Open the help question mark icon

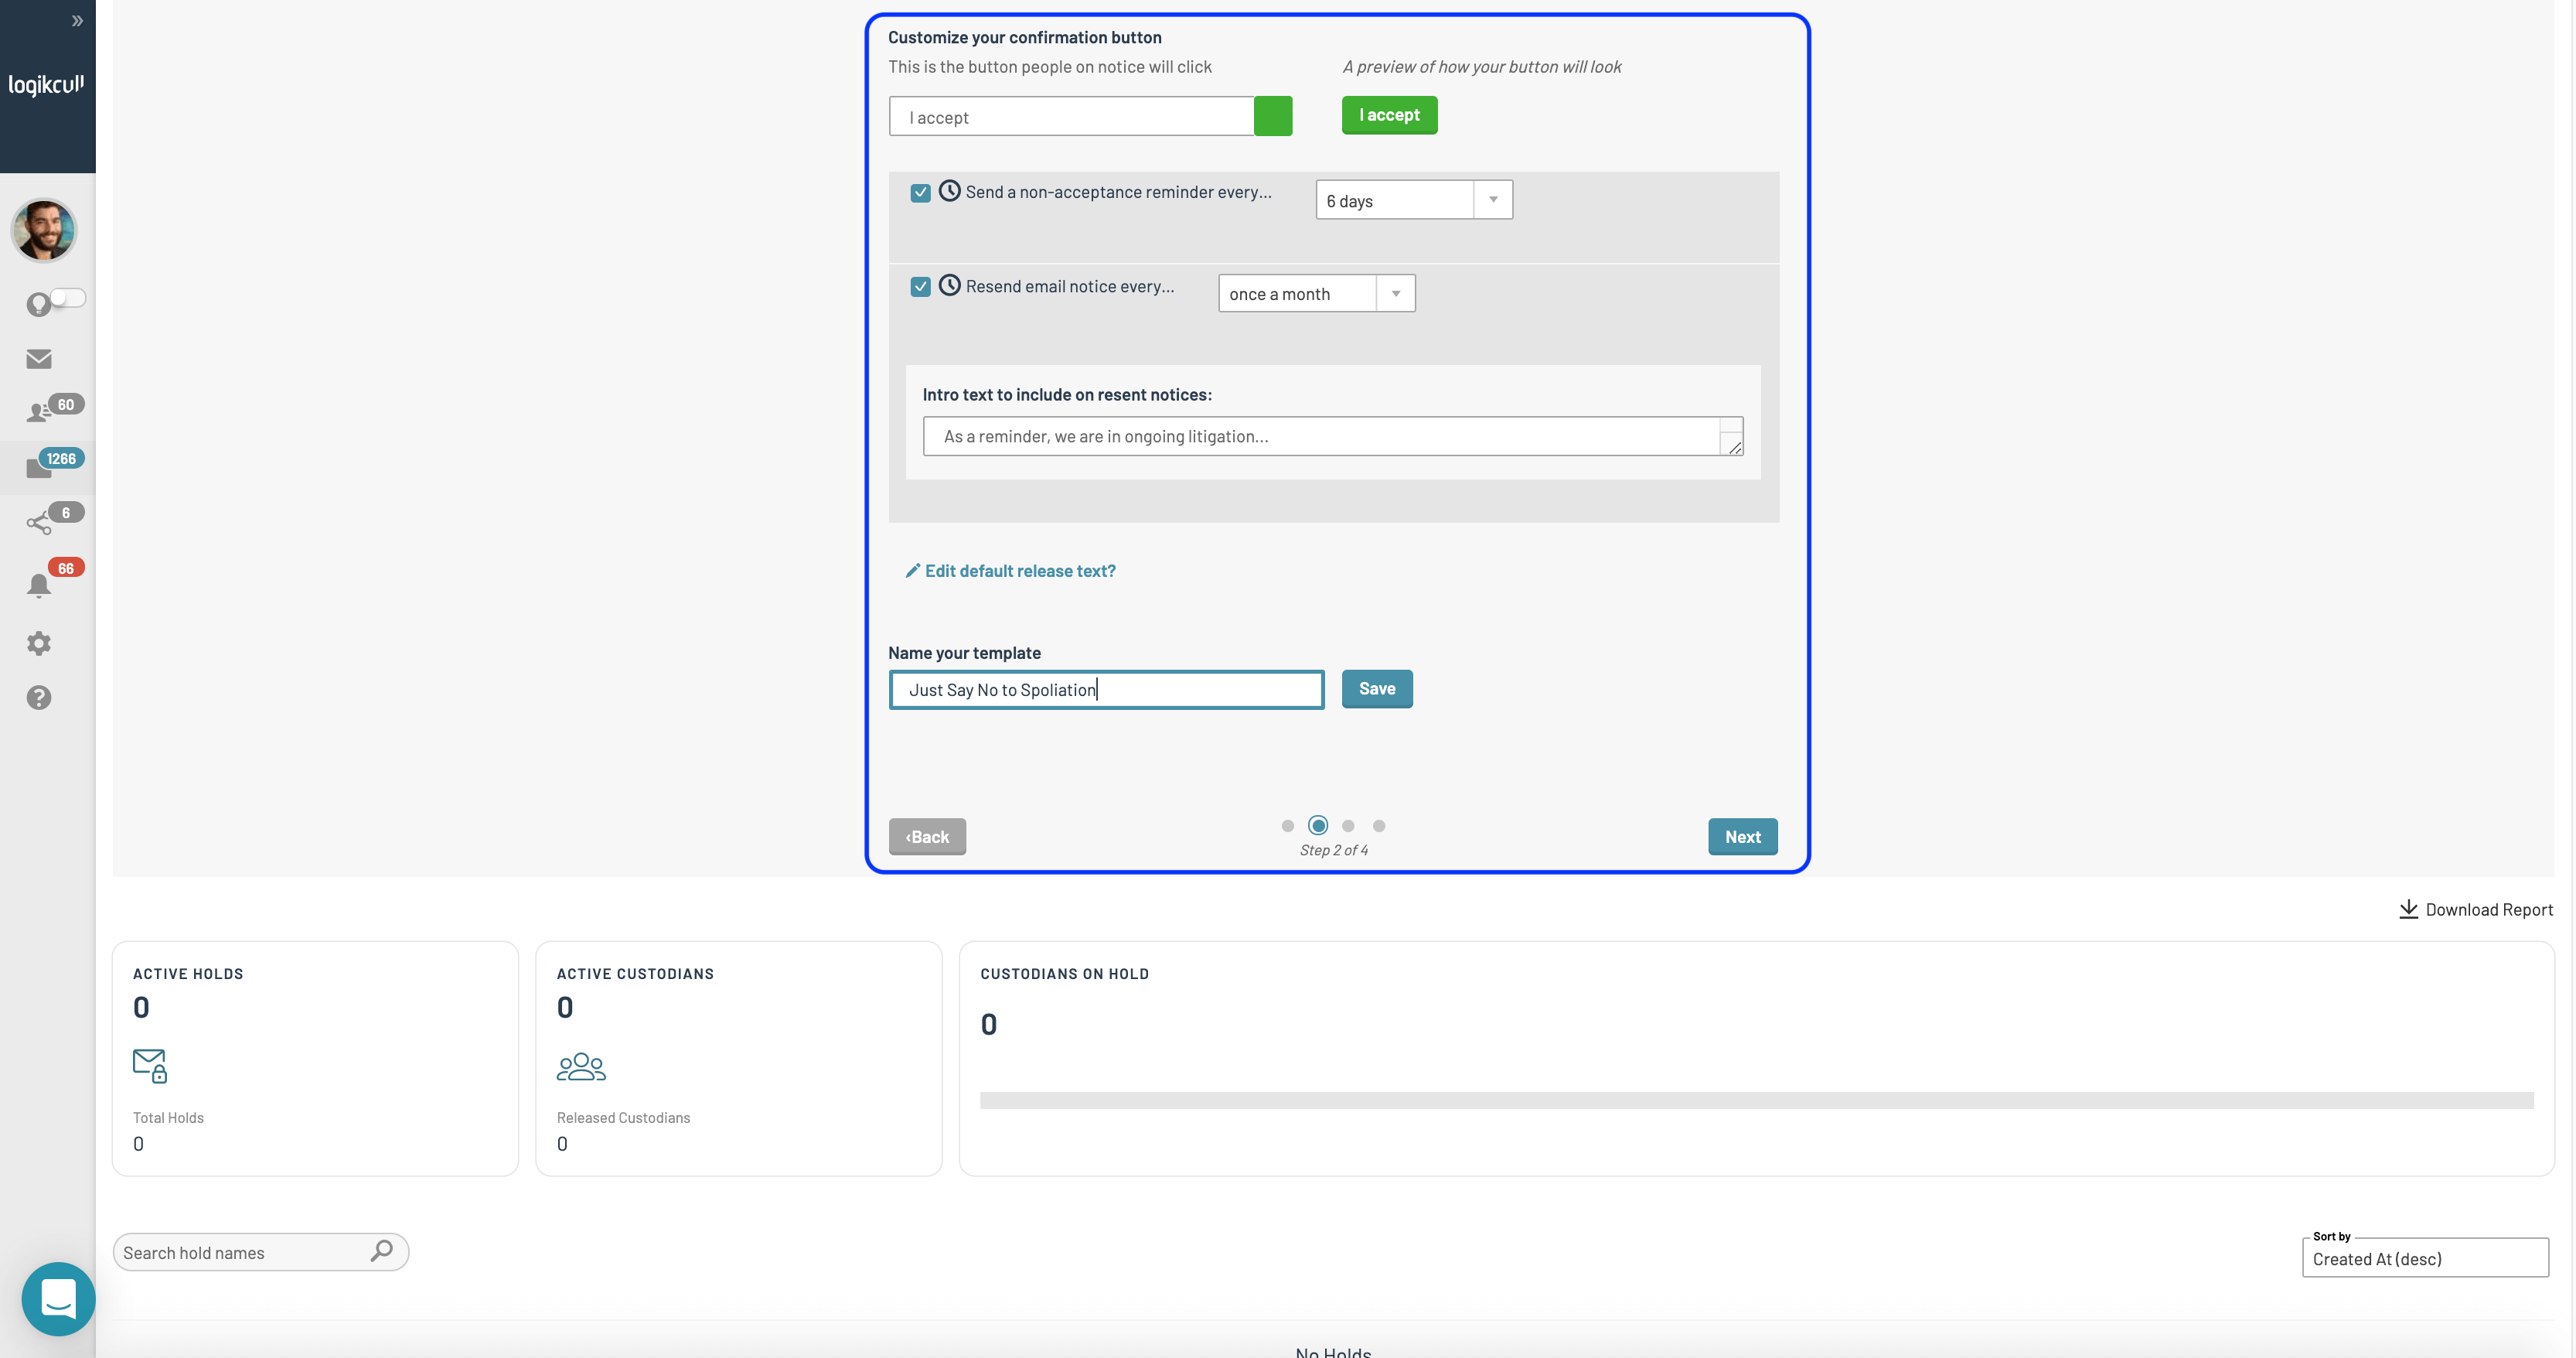pos(39,698)
